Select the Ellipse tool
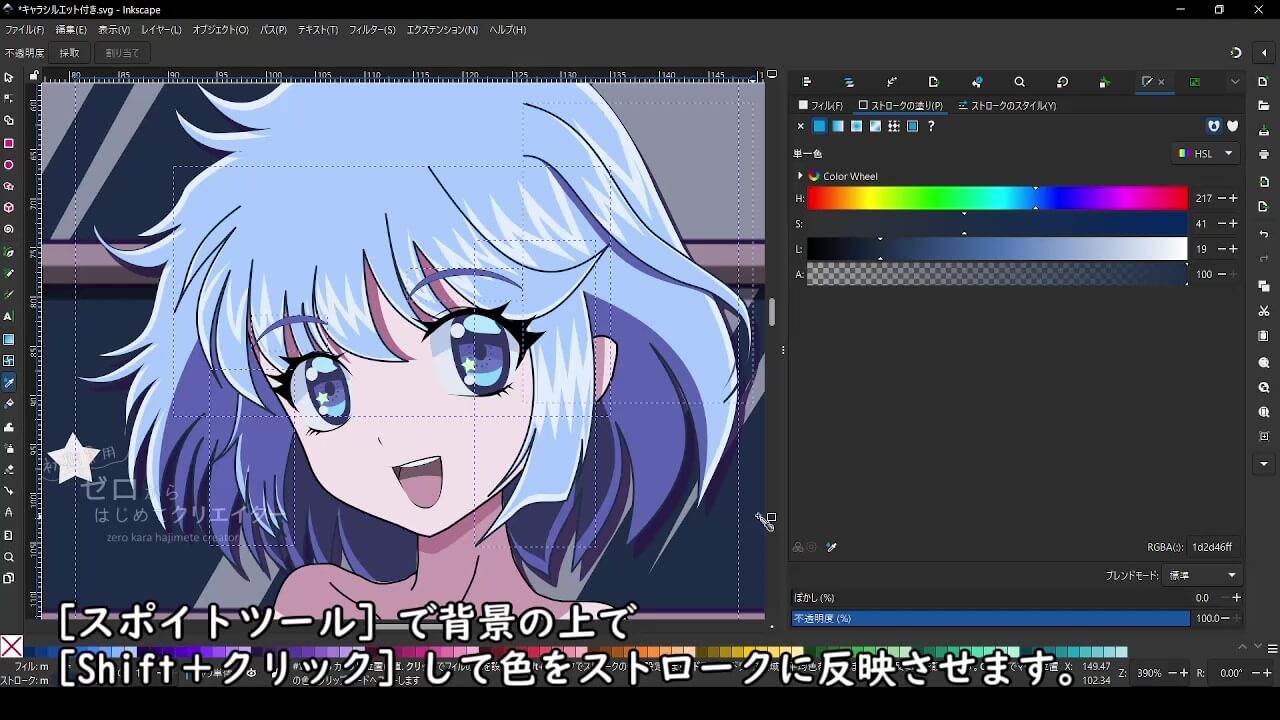Screen dimensions: 1280x720 (9, 165)
